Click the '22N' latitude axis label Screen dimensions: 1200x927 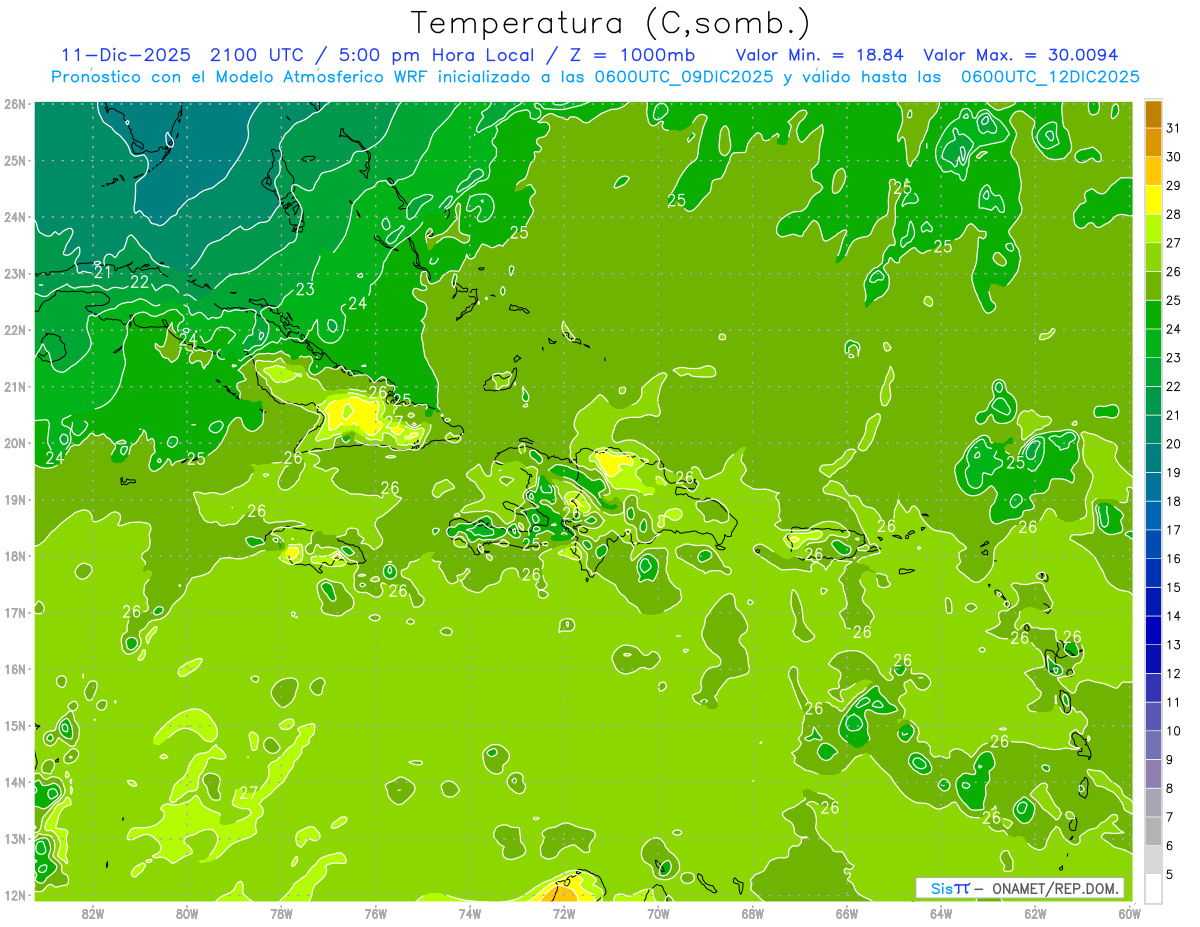[14, 330]
